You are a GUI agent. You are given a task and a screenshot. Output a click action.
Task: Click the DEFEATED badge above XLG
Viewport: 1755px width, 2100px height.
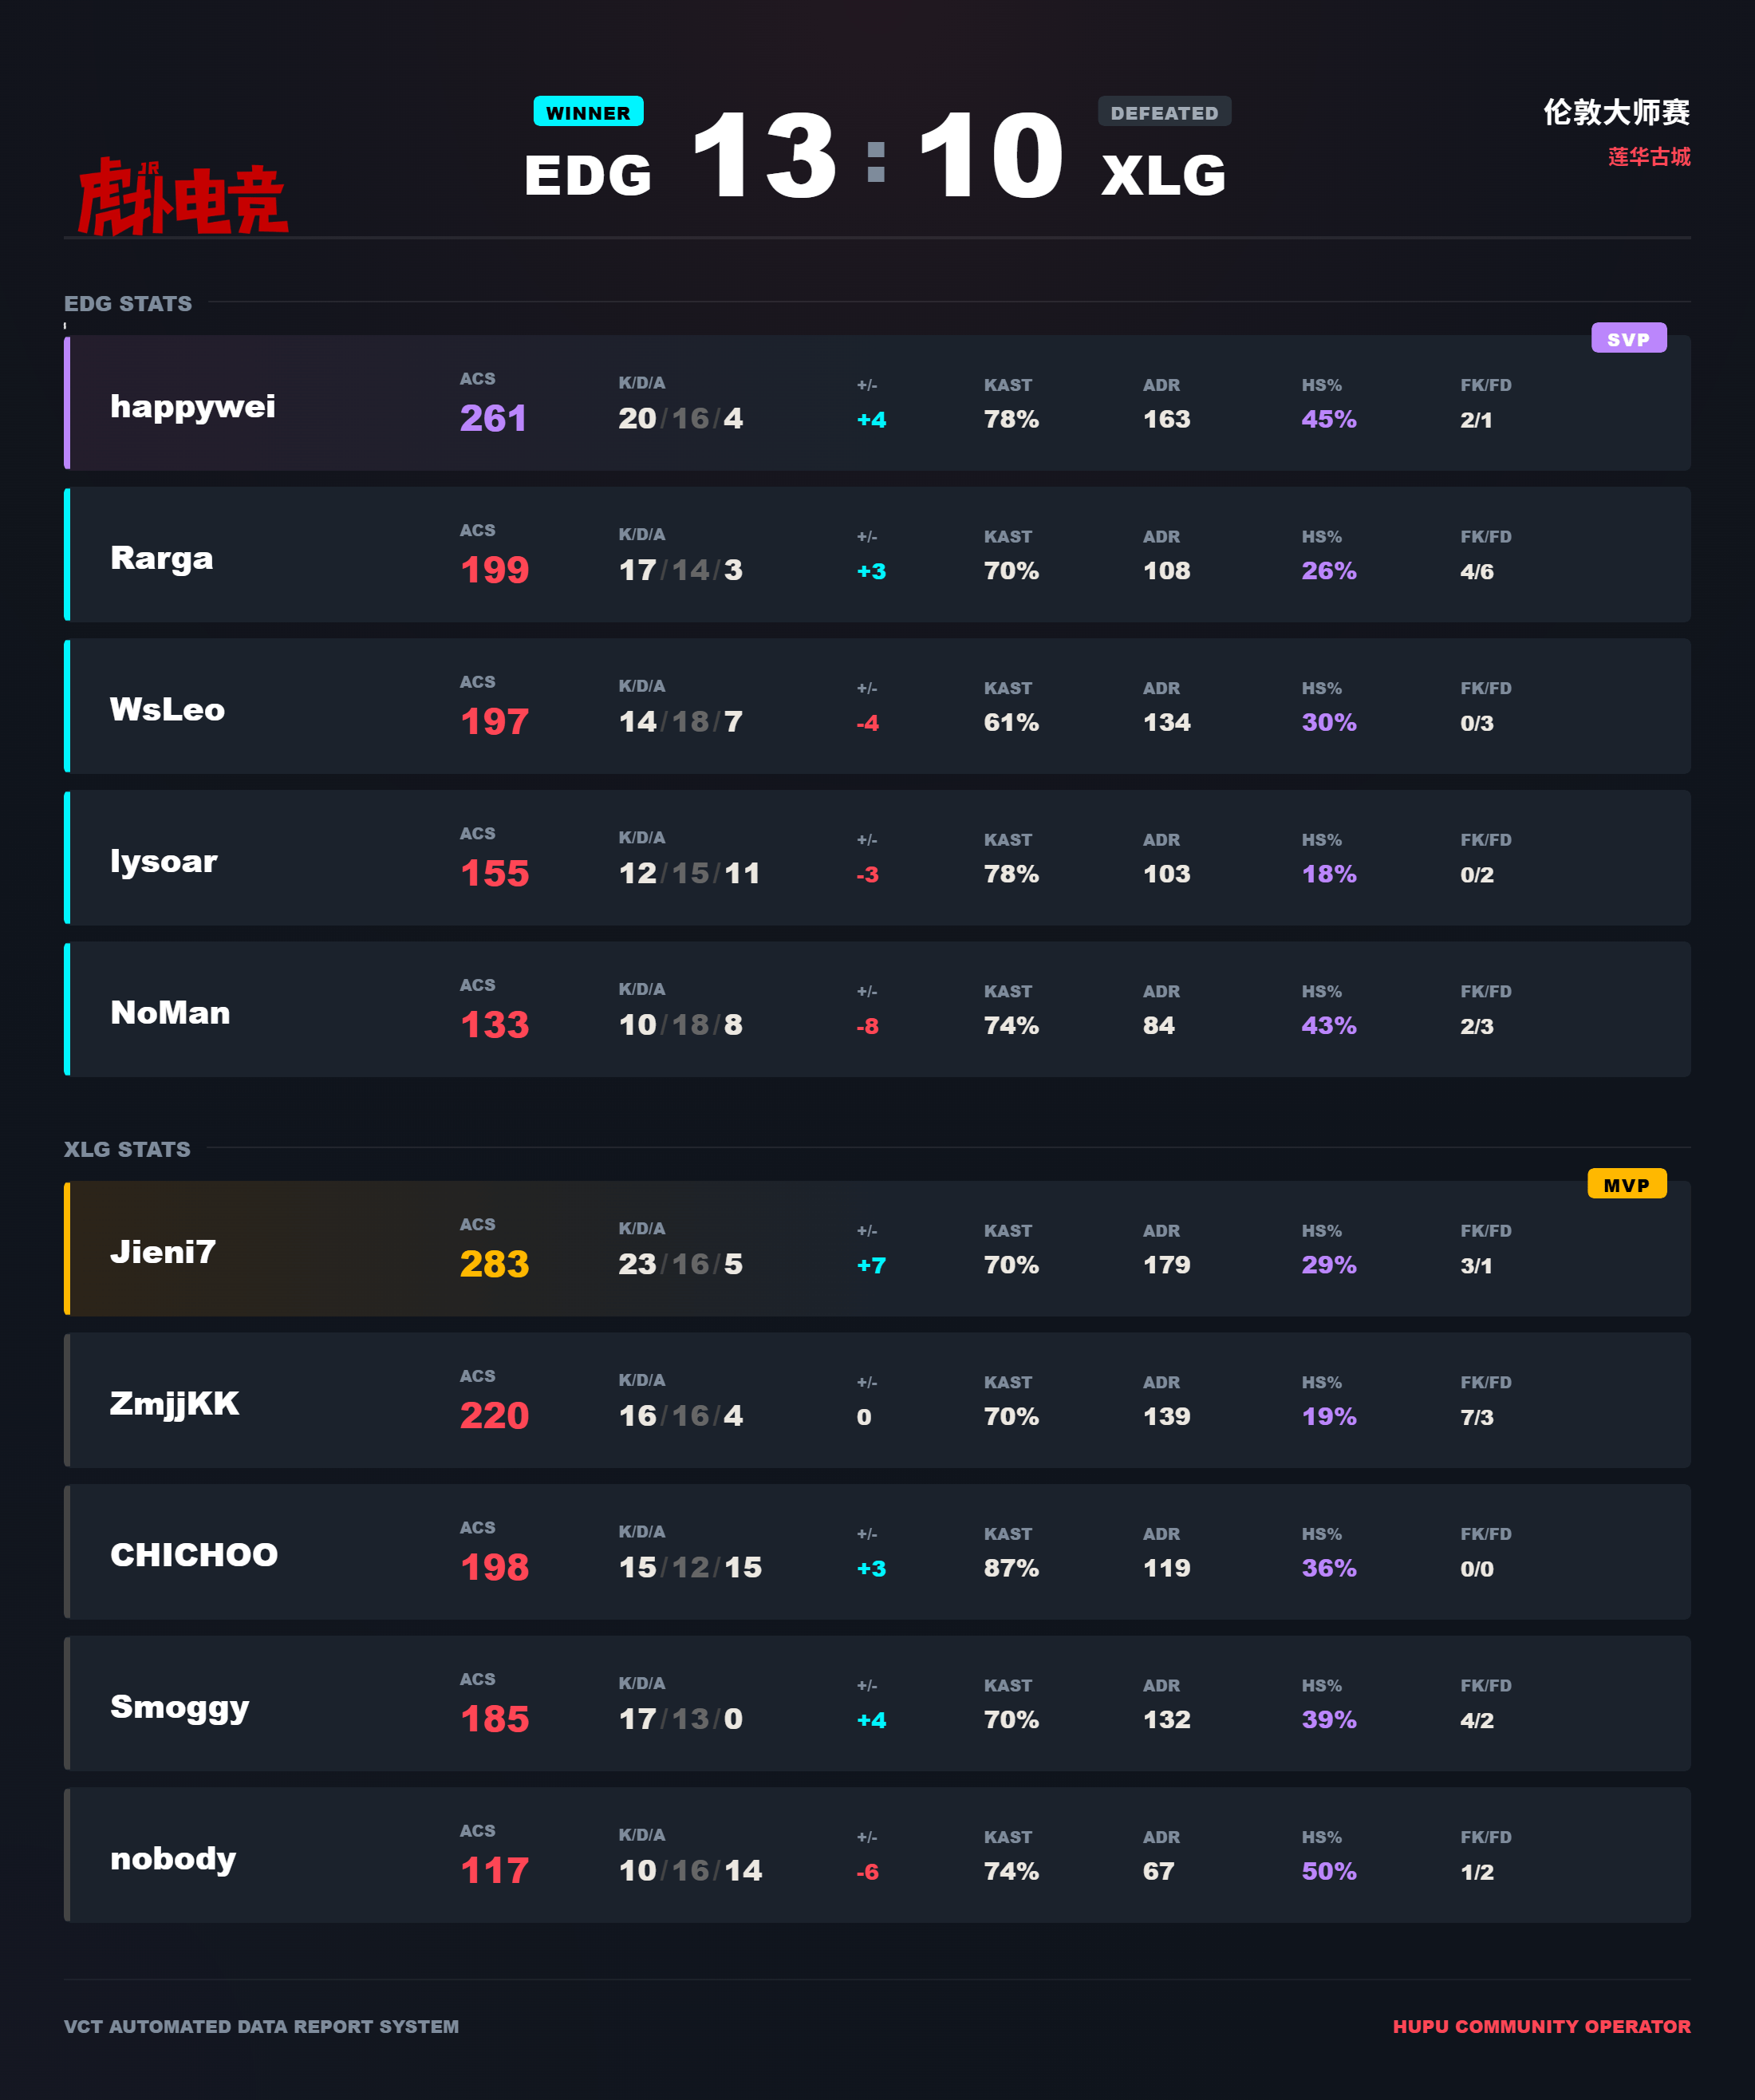pos(1164,112)
